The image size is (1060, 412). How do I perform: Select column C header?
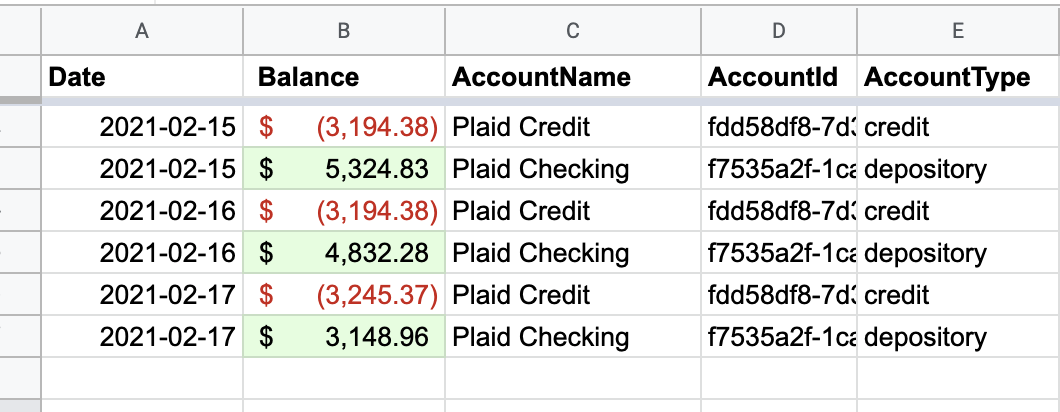573,31
